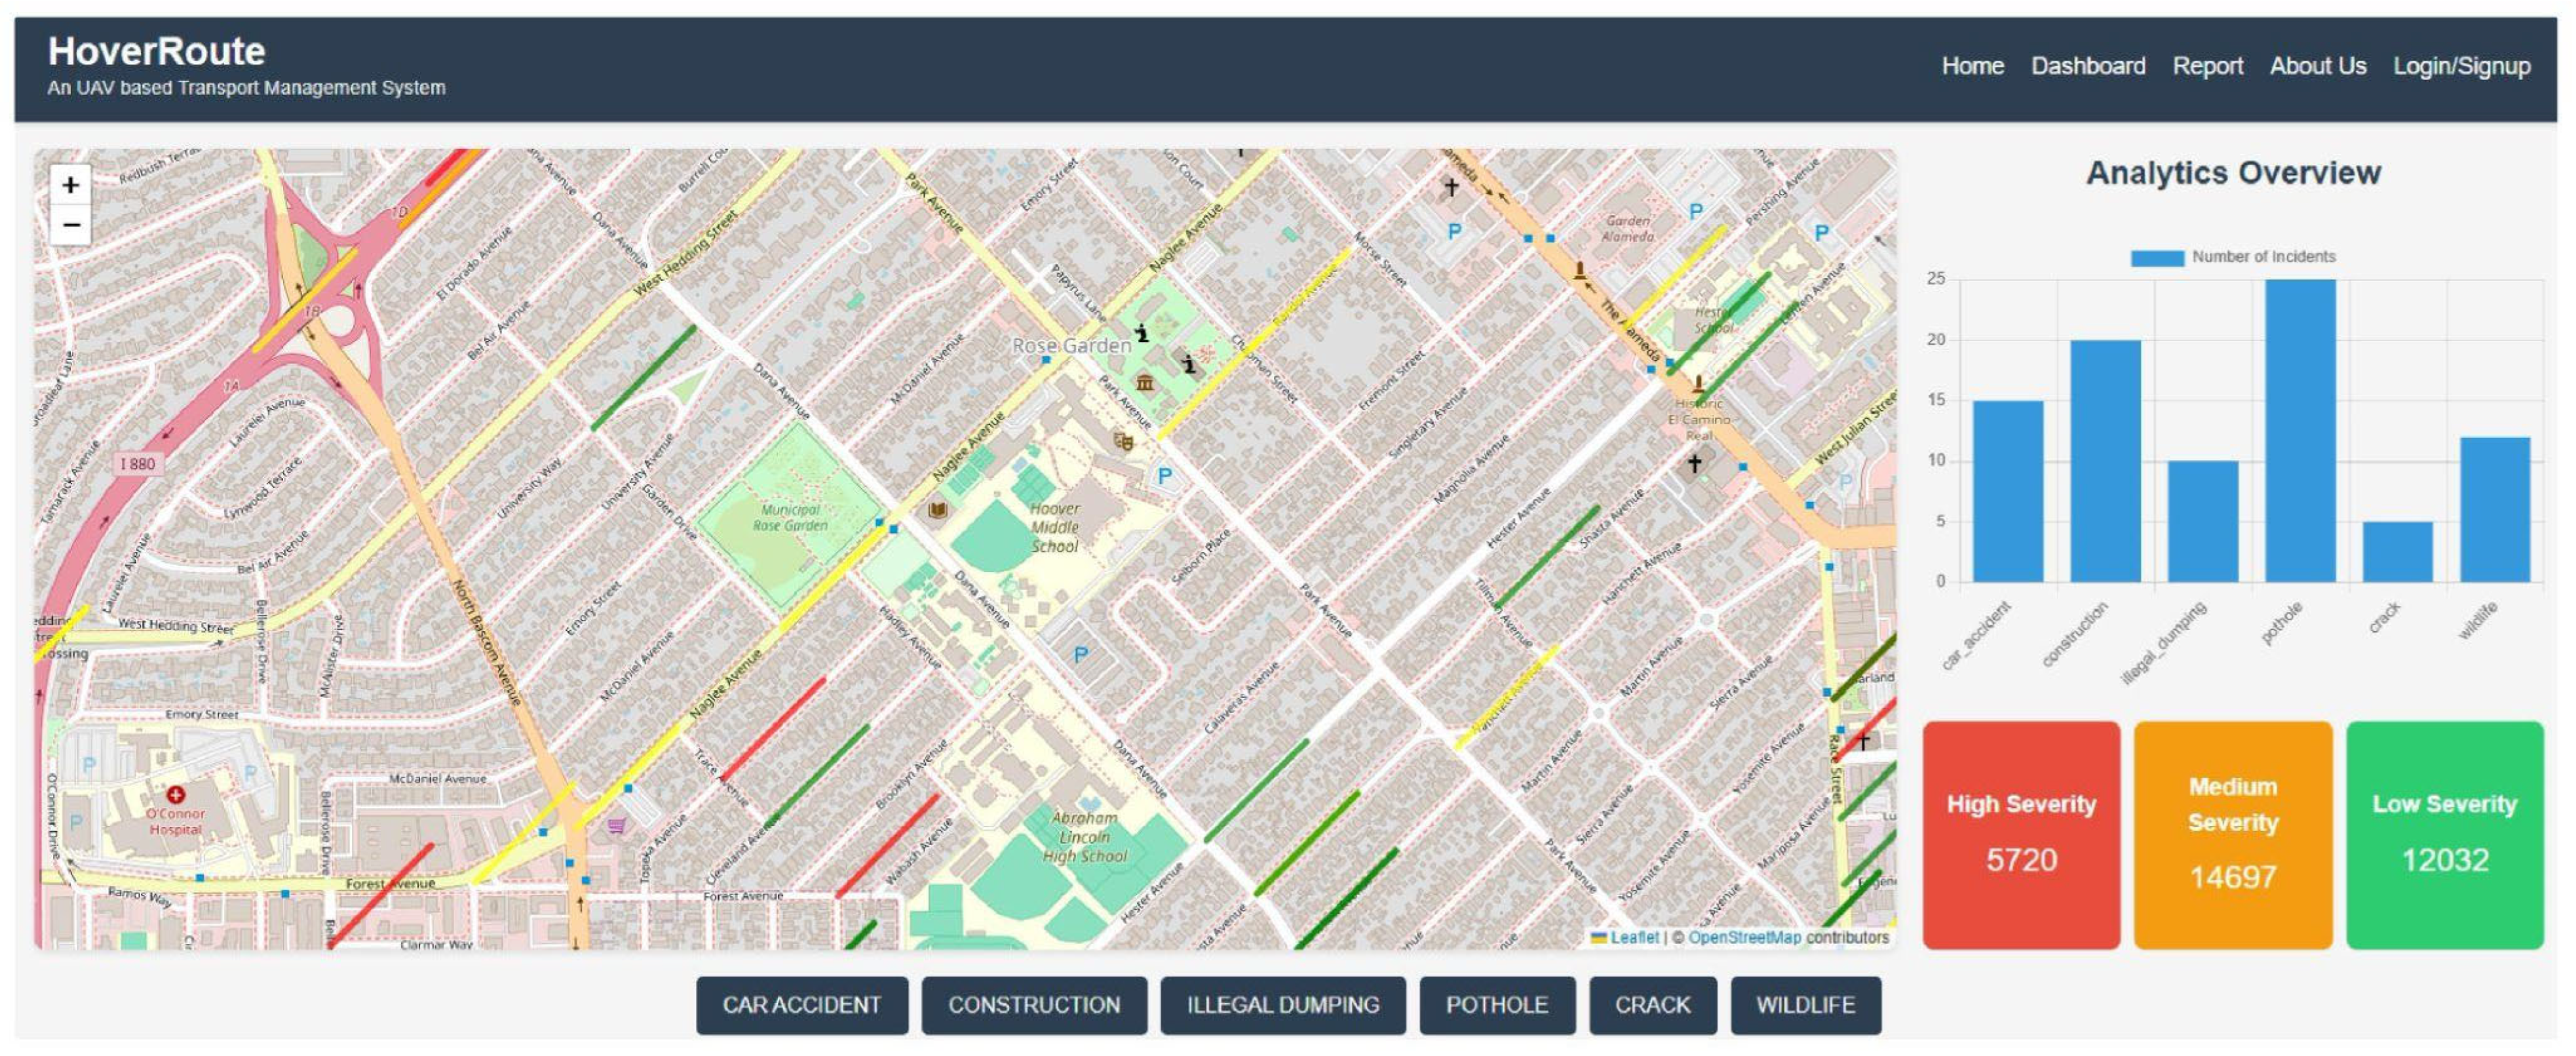The width and height of the screenshot is (2576, 1056).
Task: Zoom out of the map
Action: (70, 225)
